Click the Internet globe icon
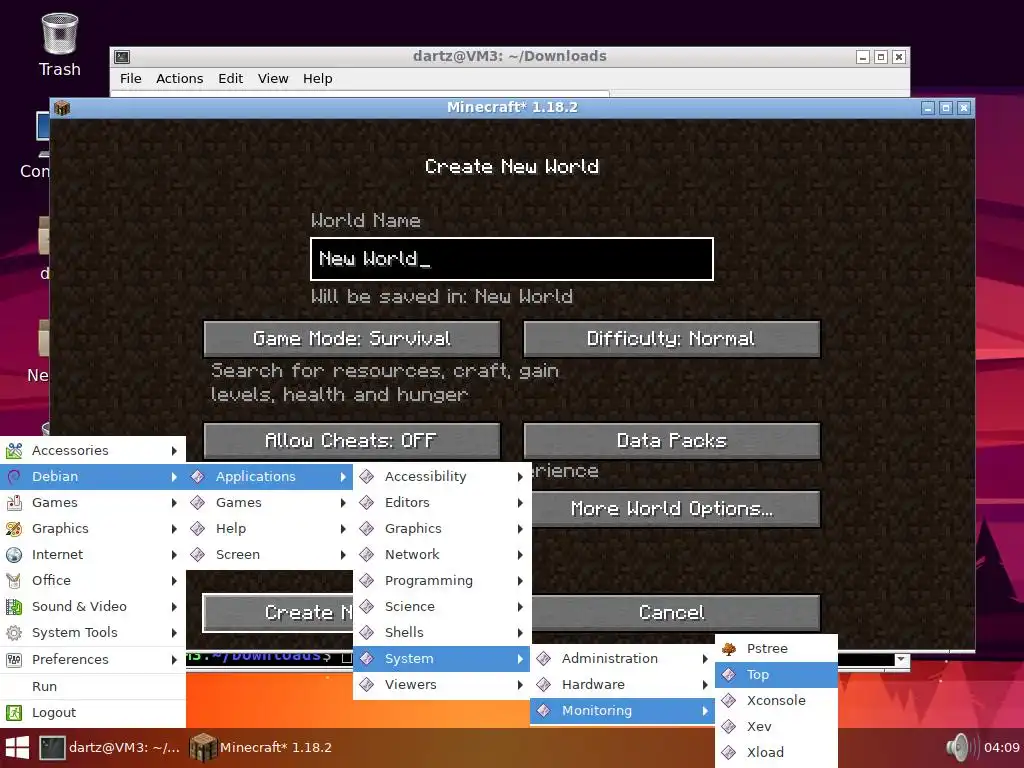This screenshot has width=1024, height=768. [x=14, y=555]
